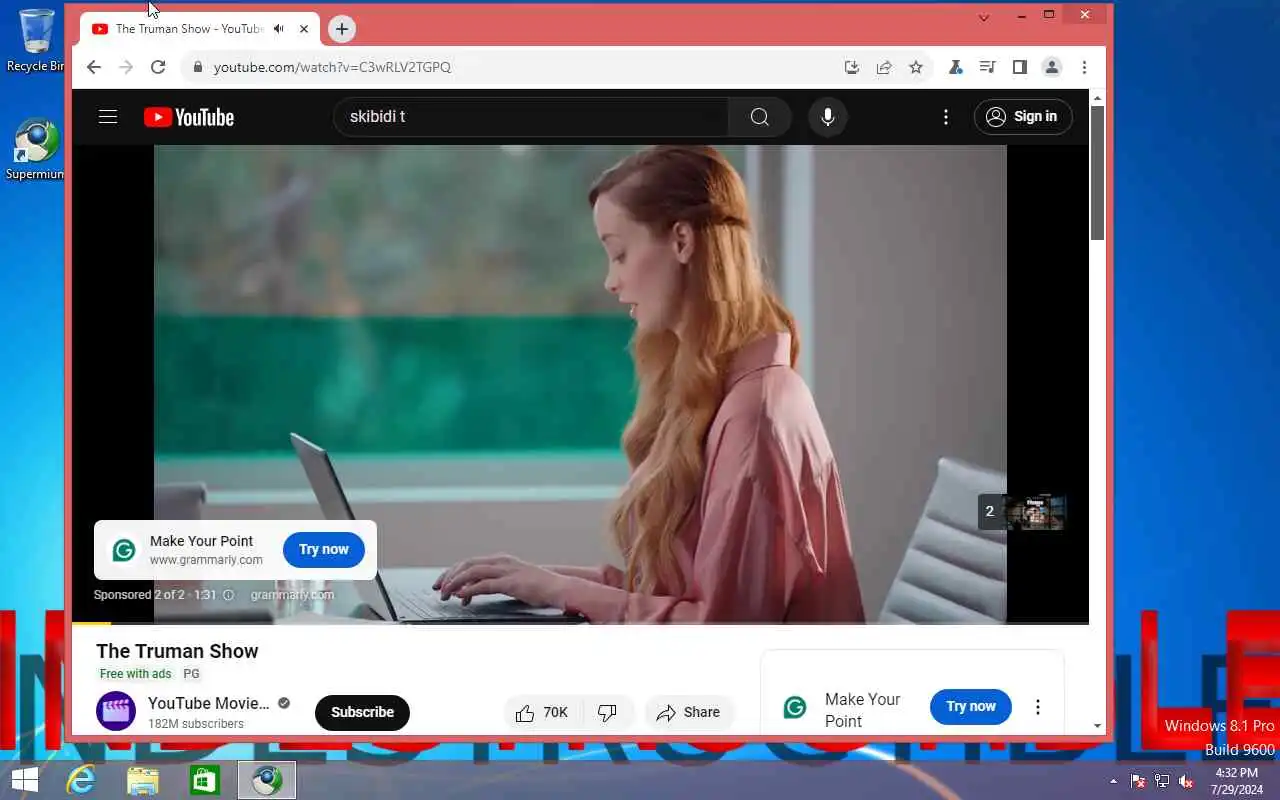
Task: Open YouTube Movies channel avatar
Action: pyautogui.click(x=116, y=712)
